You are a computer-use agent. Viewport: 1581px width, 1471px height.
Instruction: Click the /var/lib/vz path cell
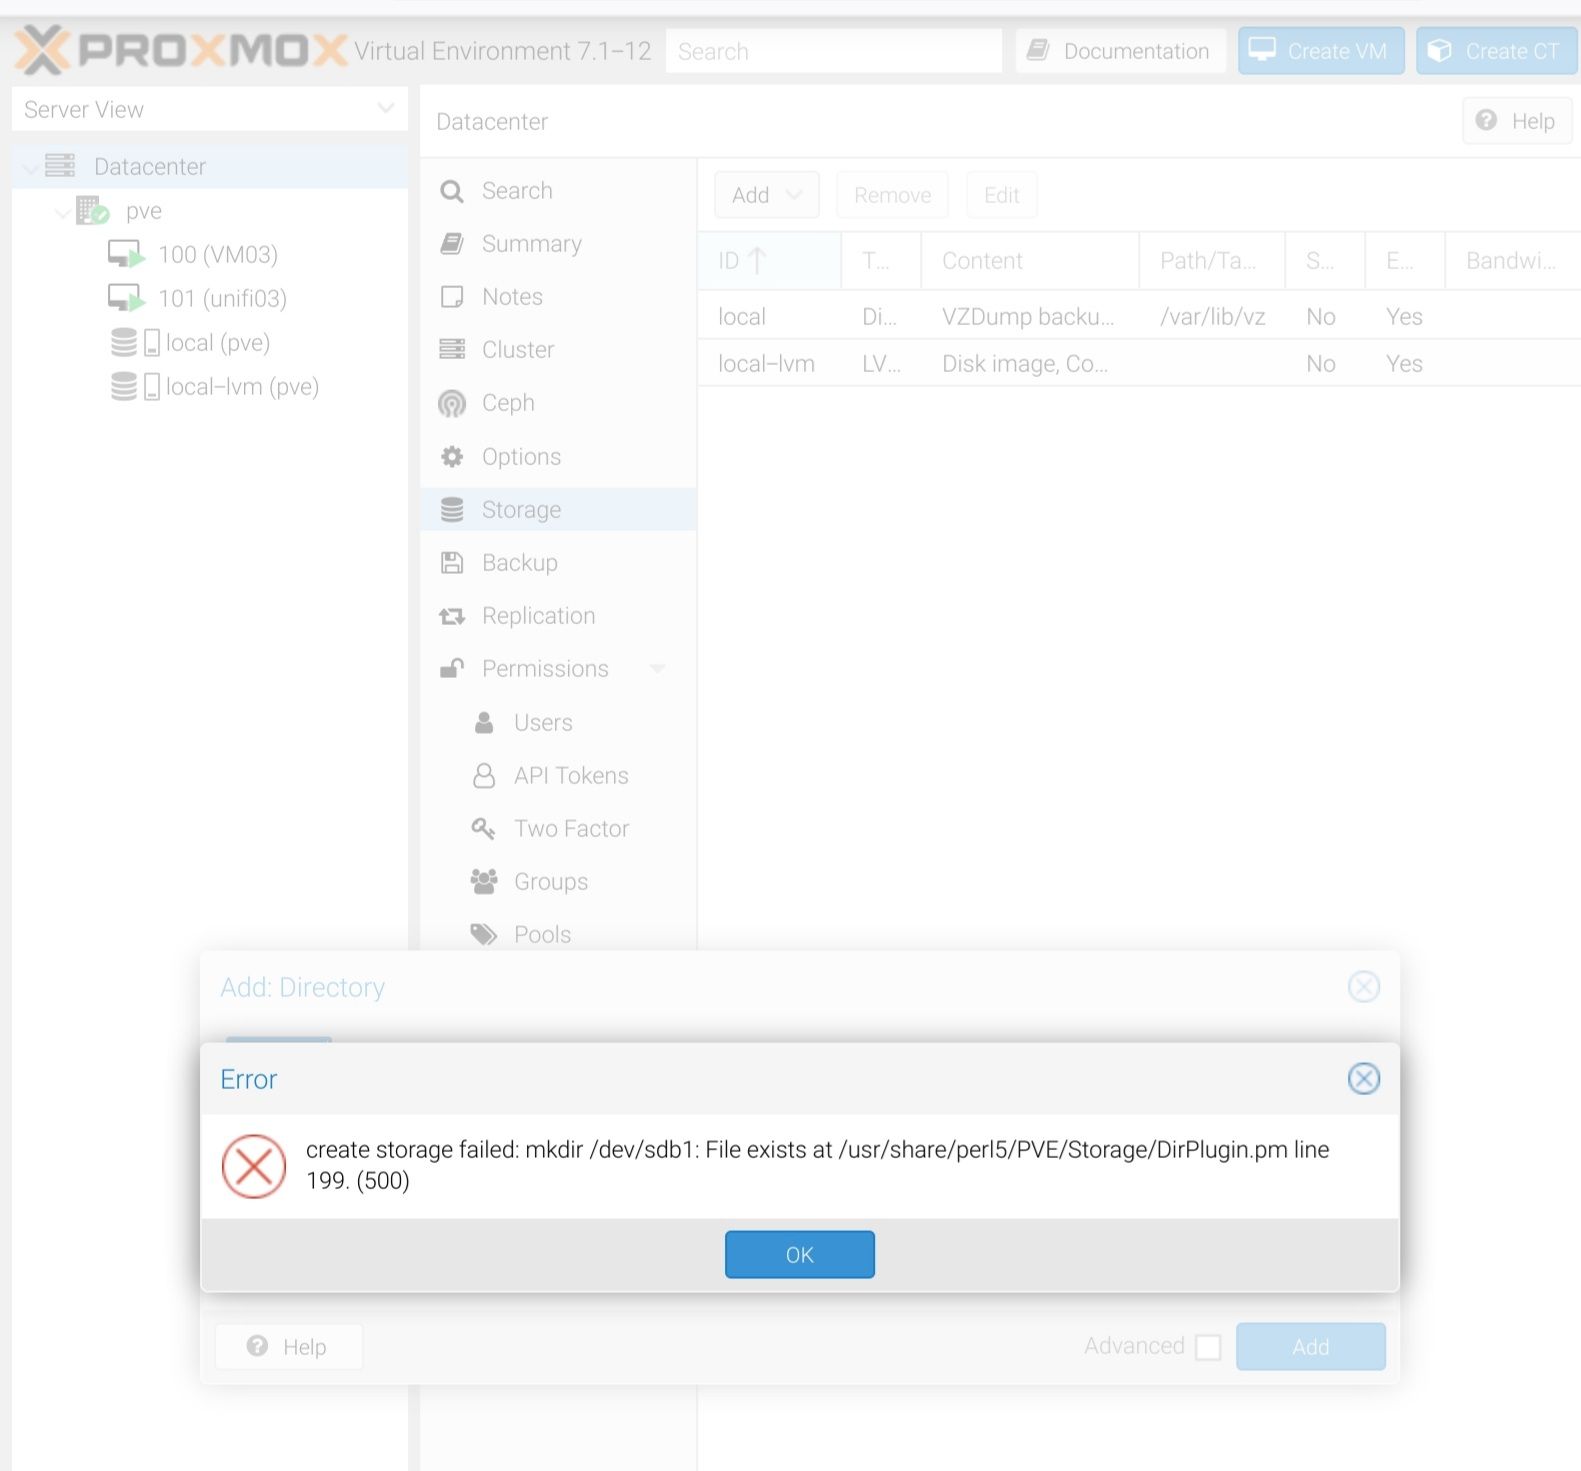tap(1212, 317)
